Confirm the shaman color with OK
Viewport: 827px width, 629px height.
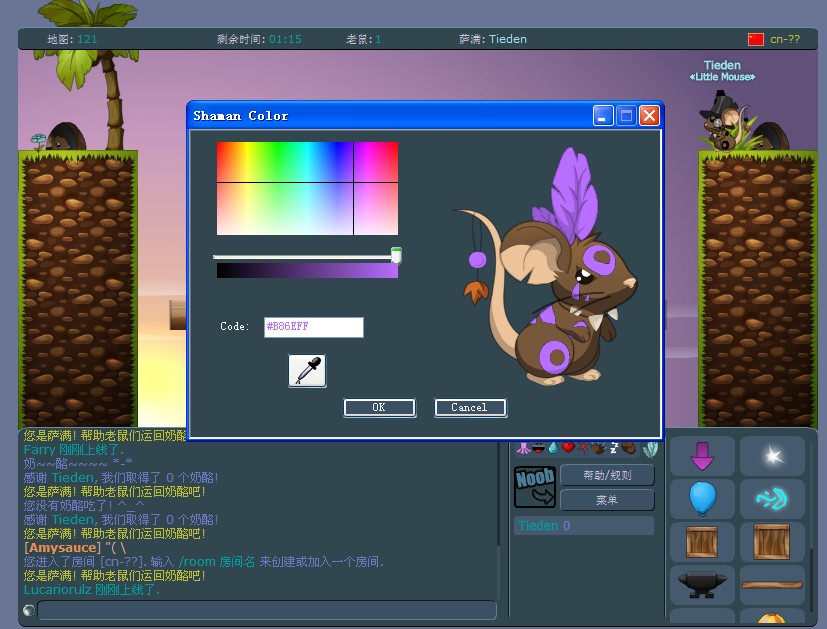tap(379, 408)
